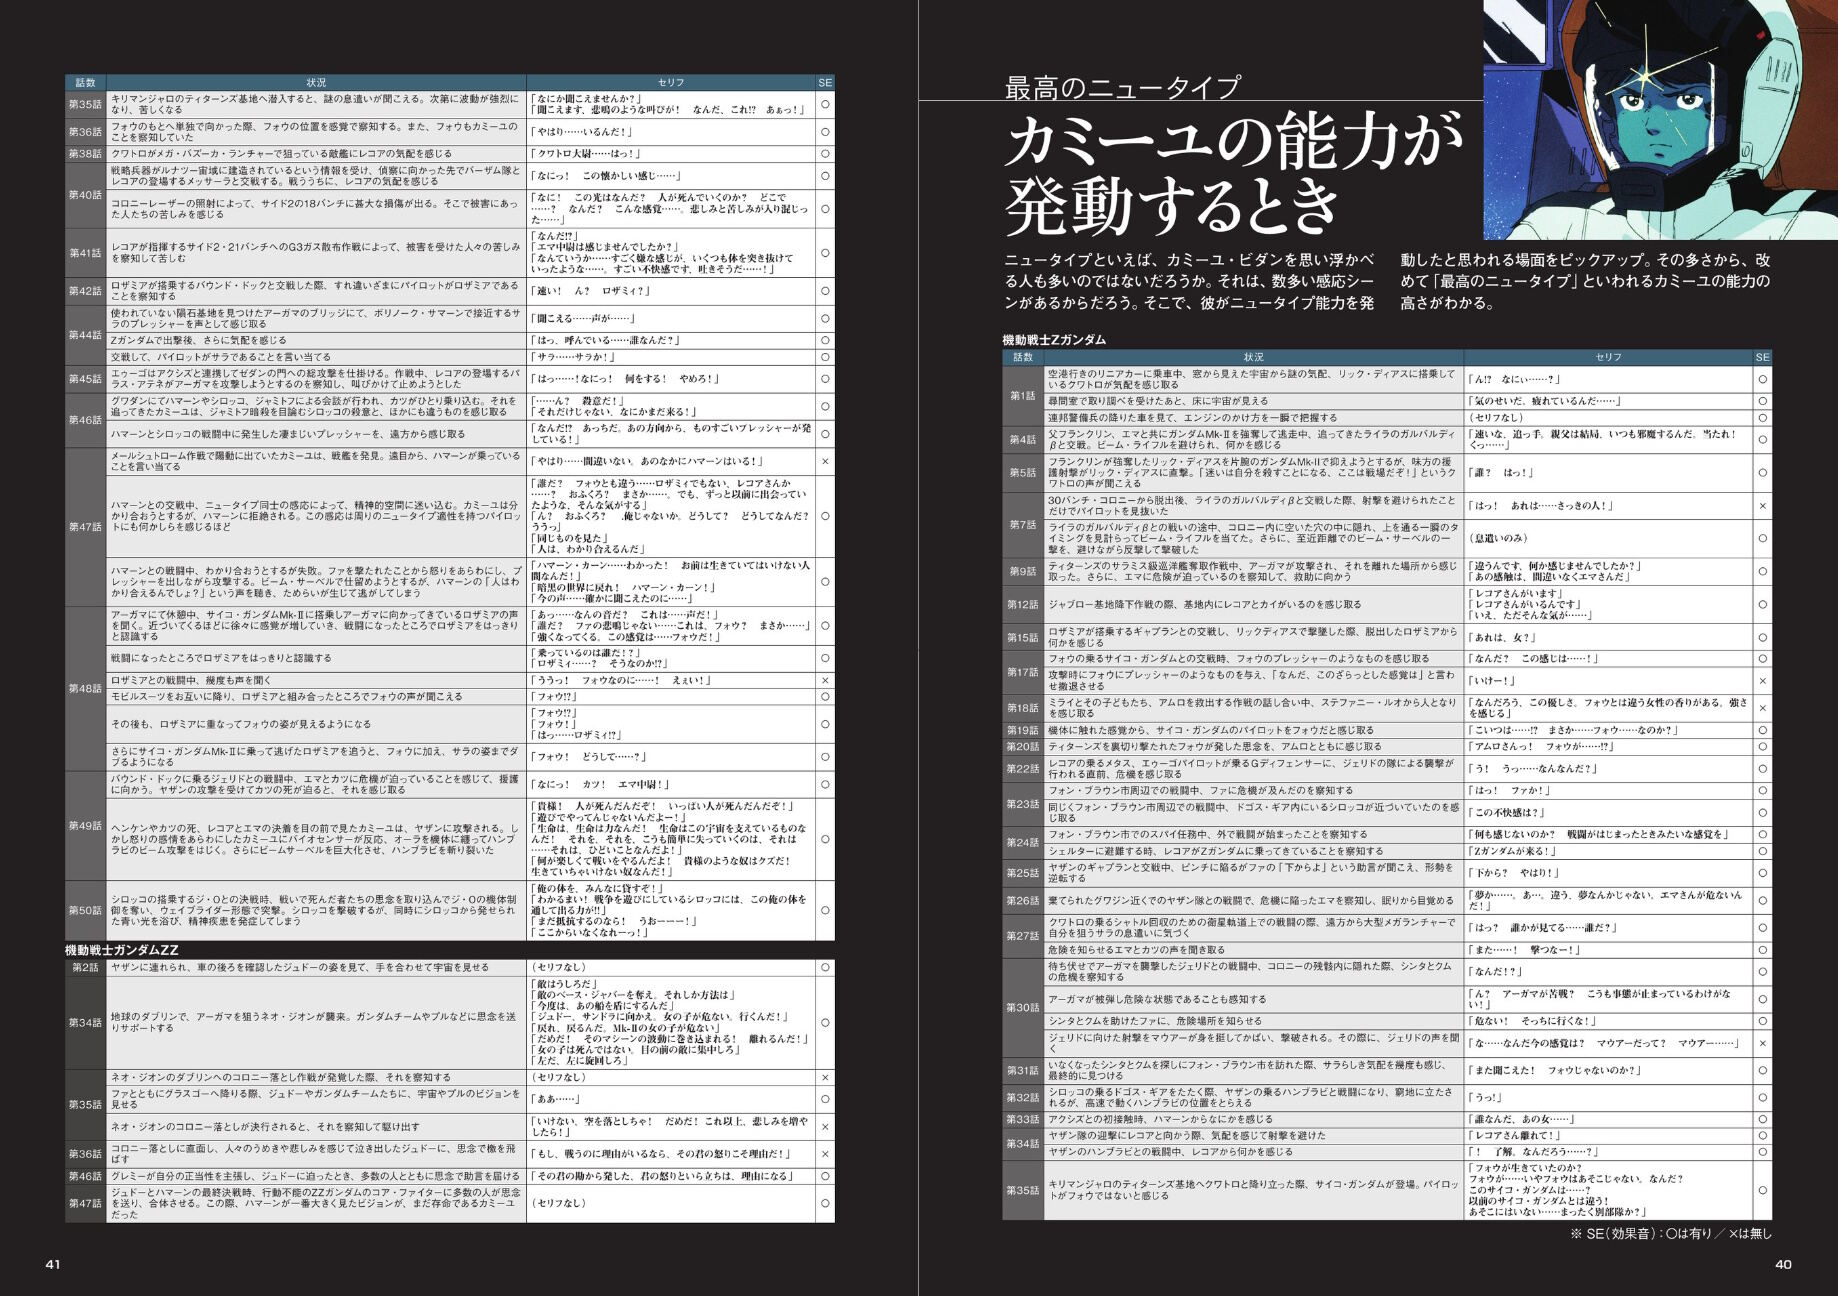Click the cell 'アクシズとの初接触時、ハマーンからなにかを感じる'

[1254, 1119]
